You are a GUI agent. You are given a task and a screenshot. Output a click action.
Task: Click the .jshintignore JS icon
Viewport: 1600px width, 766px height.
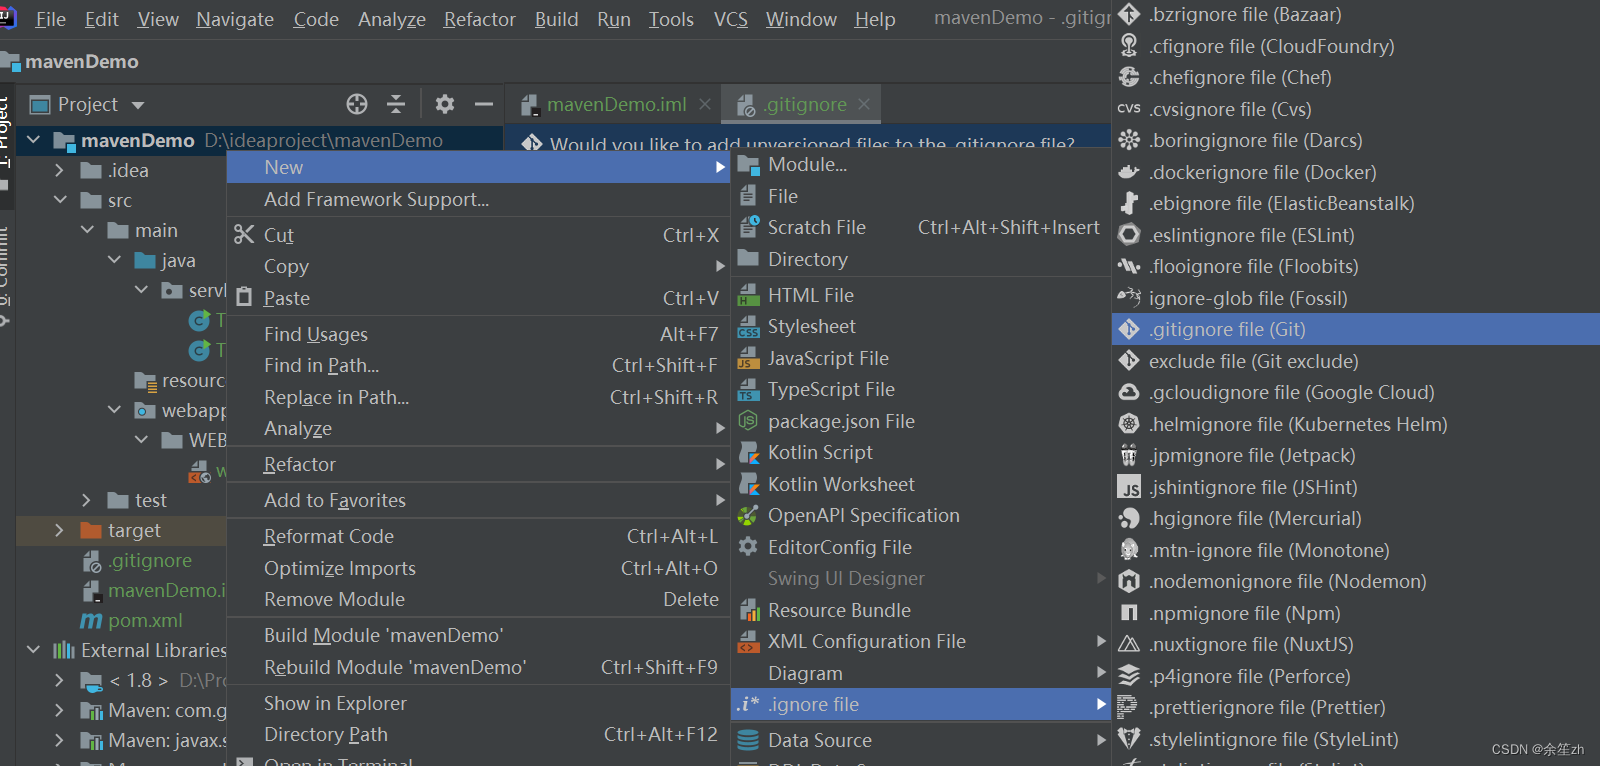click(x=1129, y=487)
